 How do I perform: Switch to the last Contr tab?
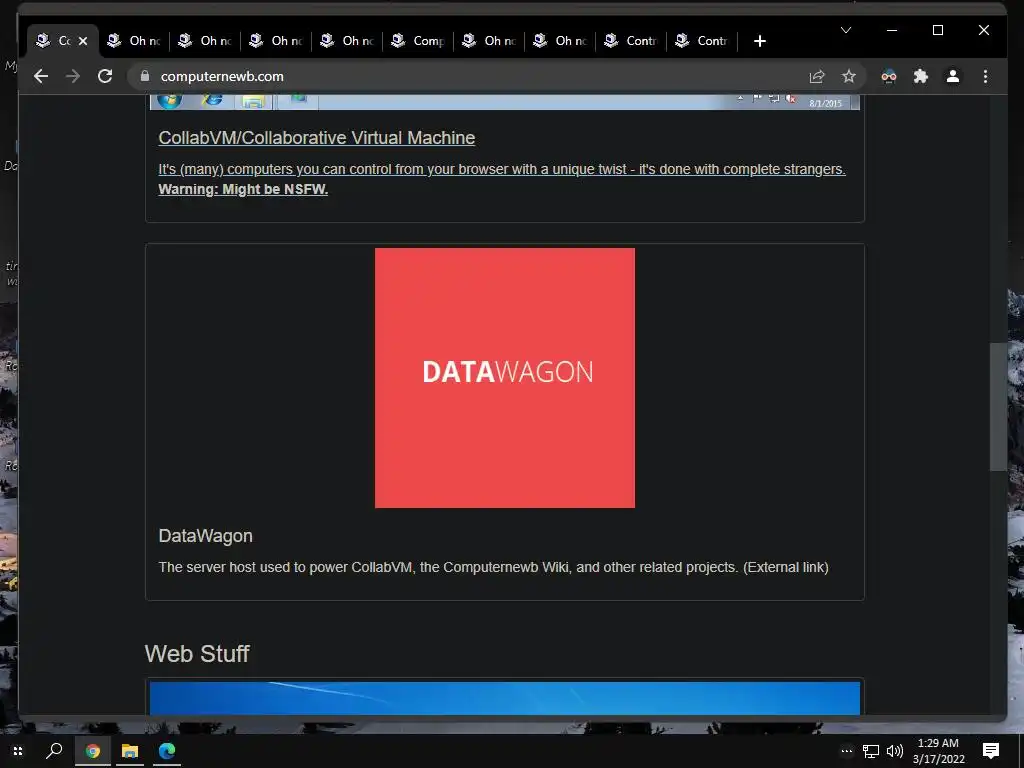click(x=703, y=41)
